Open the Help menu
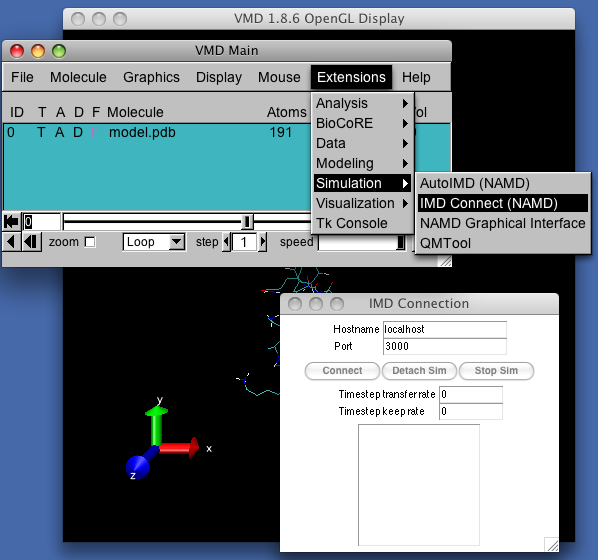598x560 pixels. [416, 77]
